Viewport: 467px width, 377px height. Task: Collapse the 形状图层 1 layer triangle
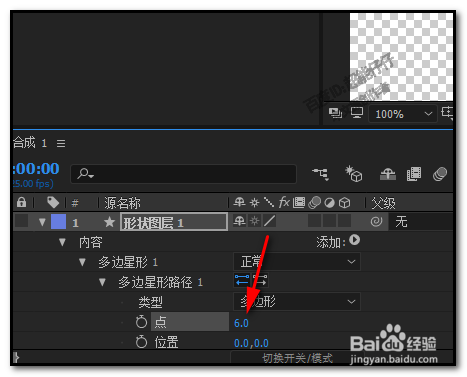tap(42, 222)
